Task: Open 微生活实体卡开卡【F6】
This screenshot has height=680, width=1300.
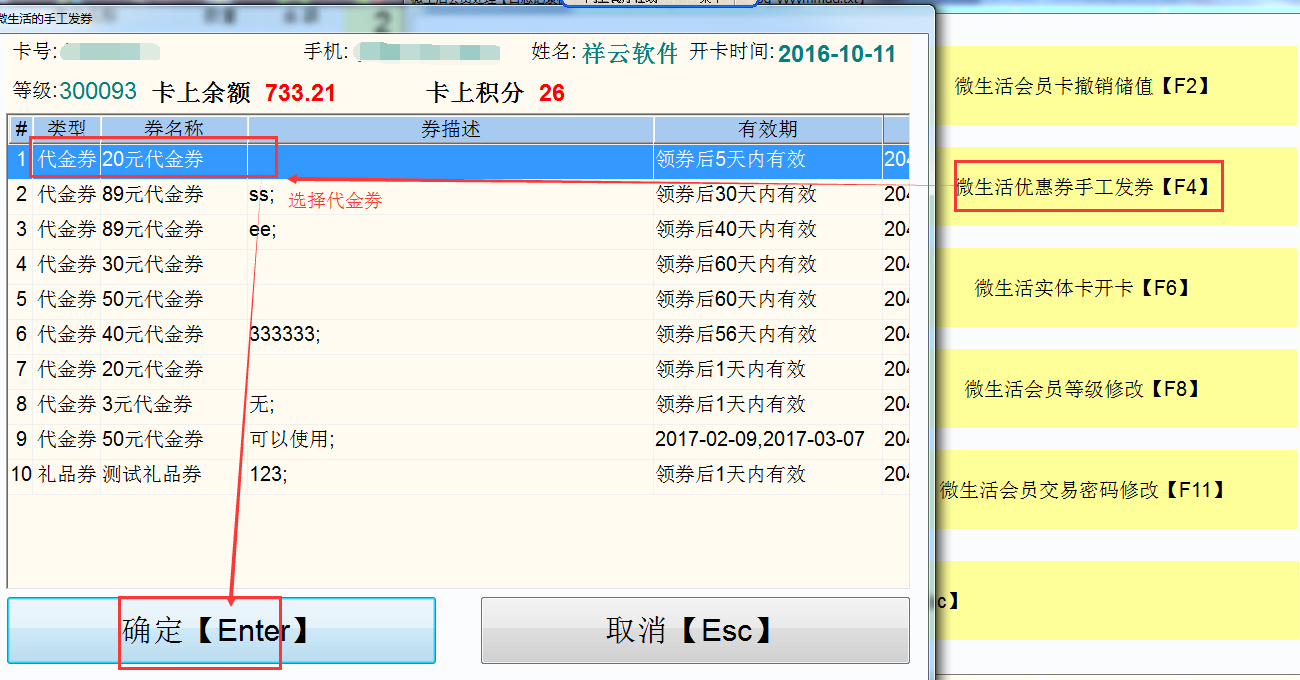Action: coord(1082,288)
